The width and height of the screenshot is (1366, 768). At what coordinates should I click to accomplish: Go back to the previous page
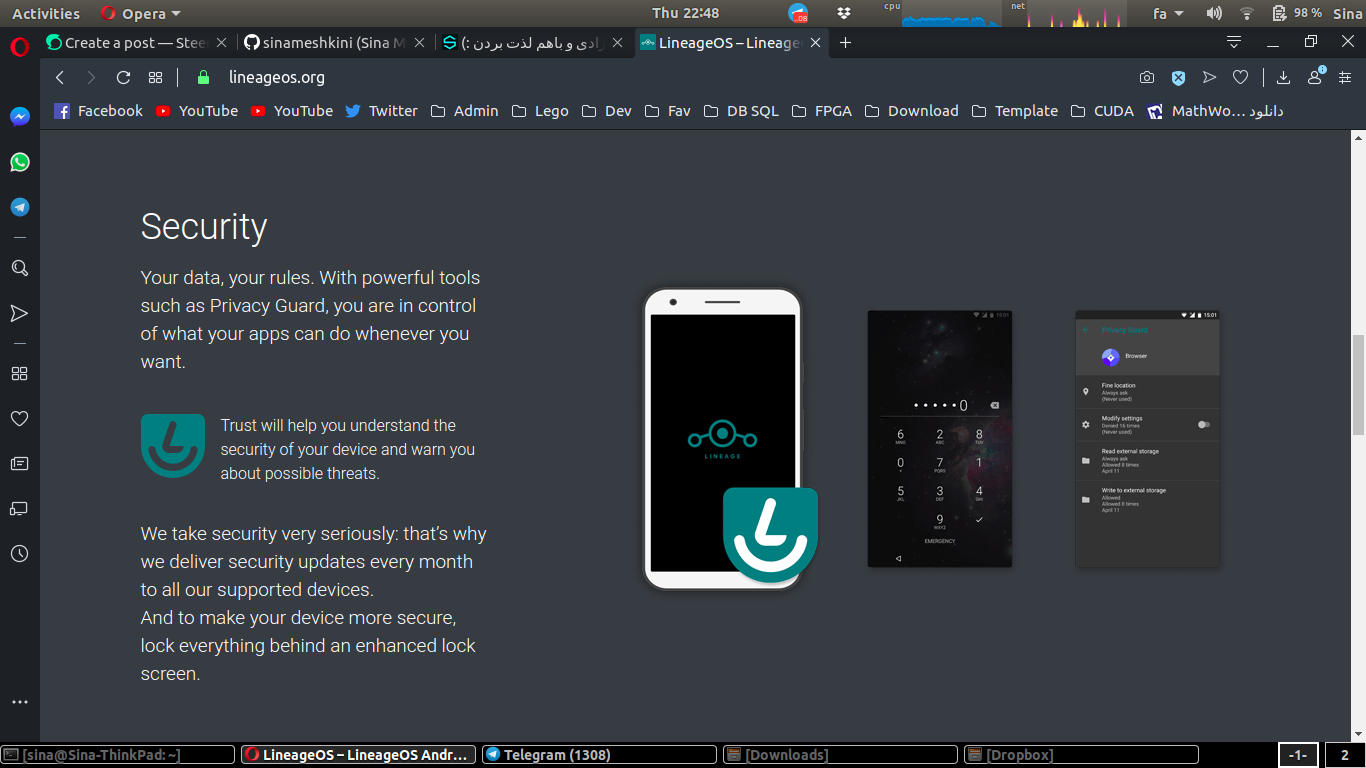tap(60, 77)
